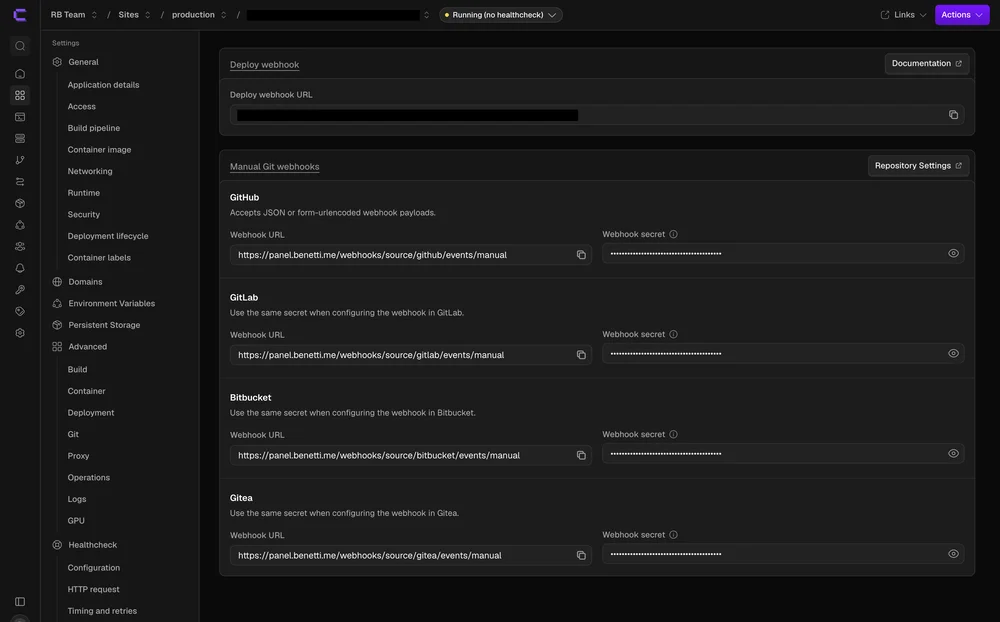Reveal the Bitbucket webhook secret
Image resolution: width=1000 pixels, height=622 pixels.
pos(953,454)
